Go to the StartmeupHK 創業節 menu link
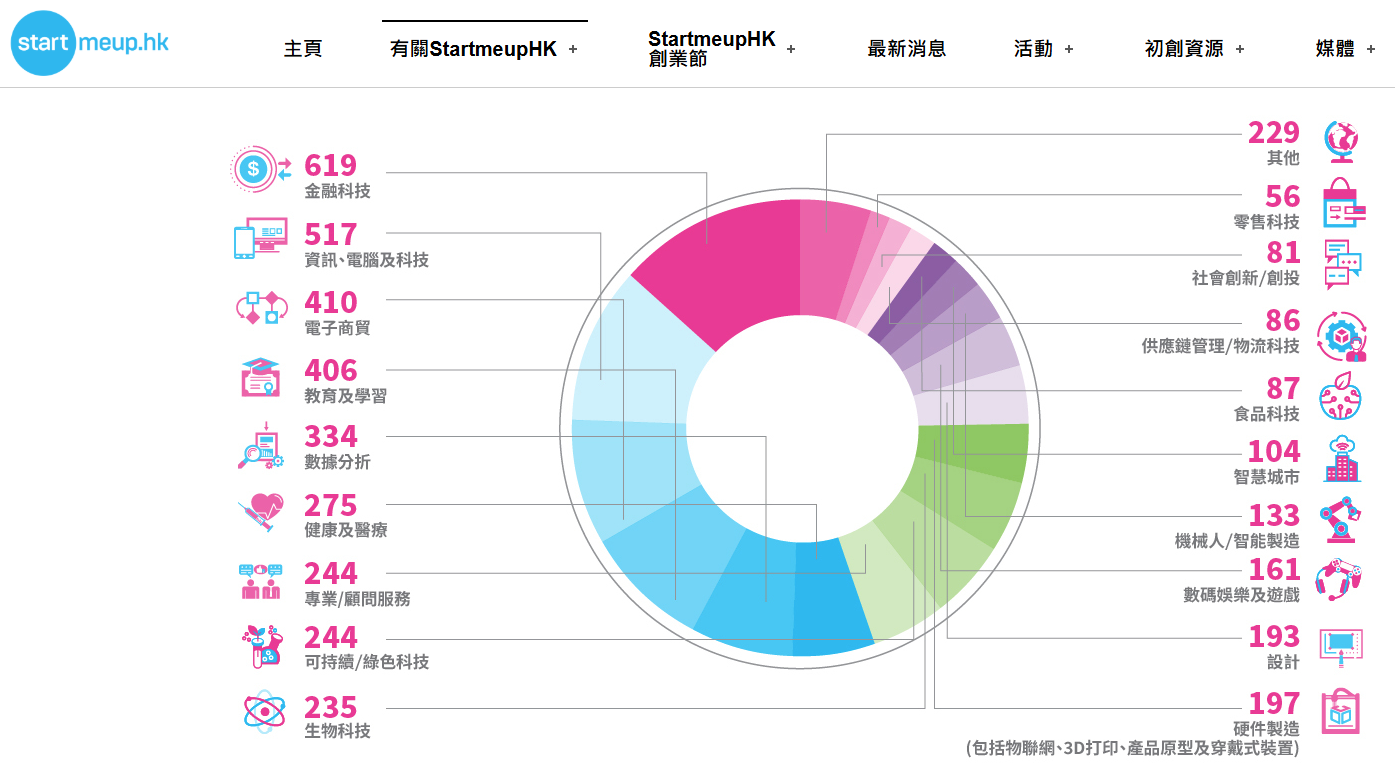 (711, 49)
